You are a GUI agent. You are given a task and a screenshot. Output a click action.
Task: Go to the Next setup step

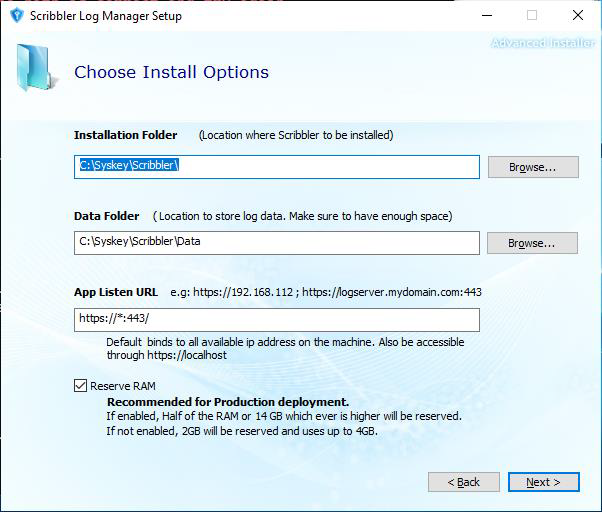click(x=543, y=482)
